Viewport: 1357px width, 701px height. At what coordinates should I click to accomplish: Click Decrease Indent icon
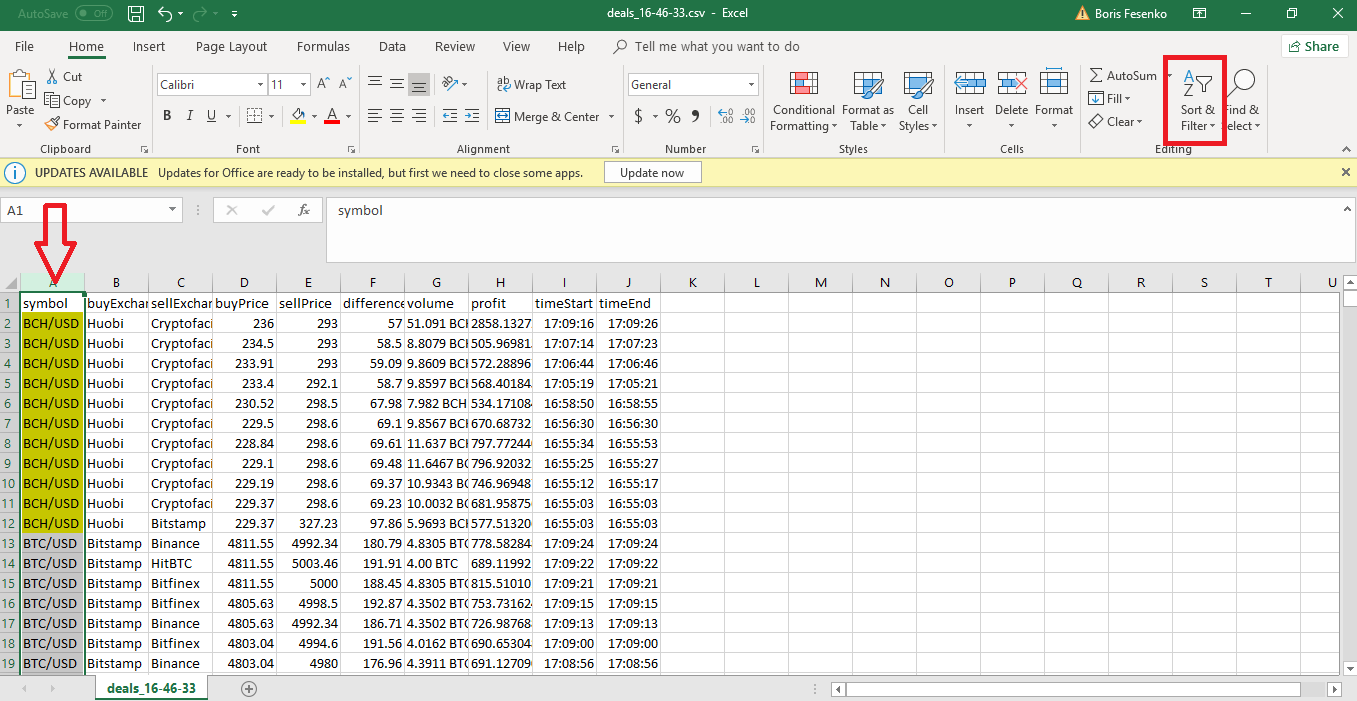click(449, 116)
